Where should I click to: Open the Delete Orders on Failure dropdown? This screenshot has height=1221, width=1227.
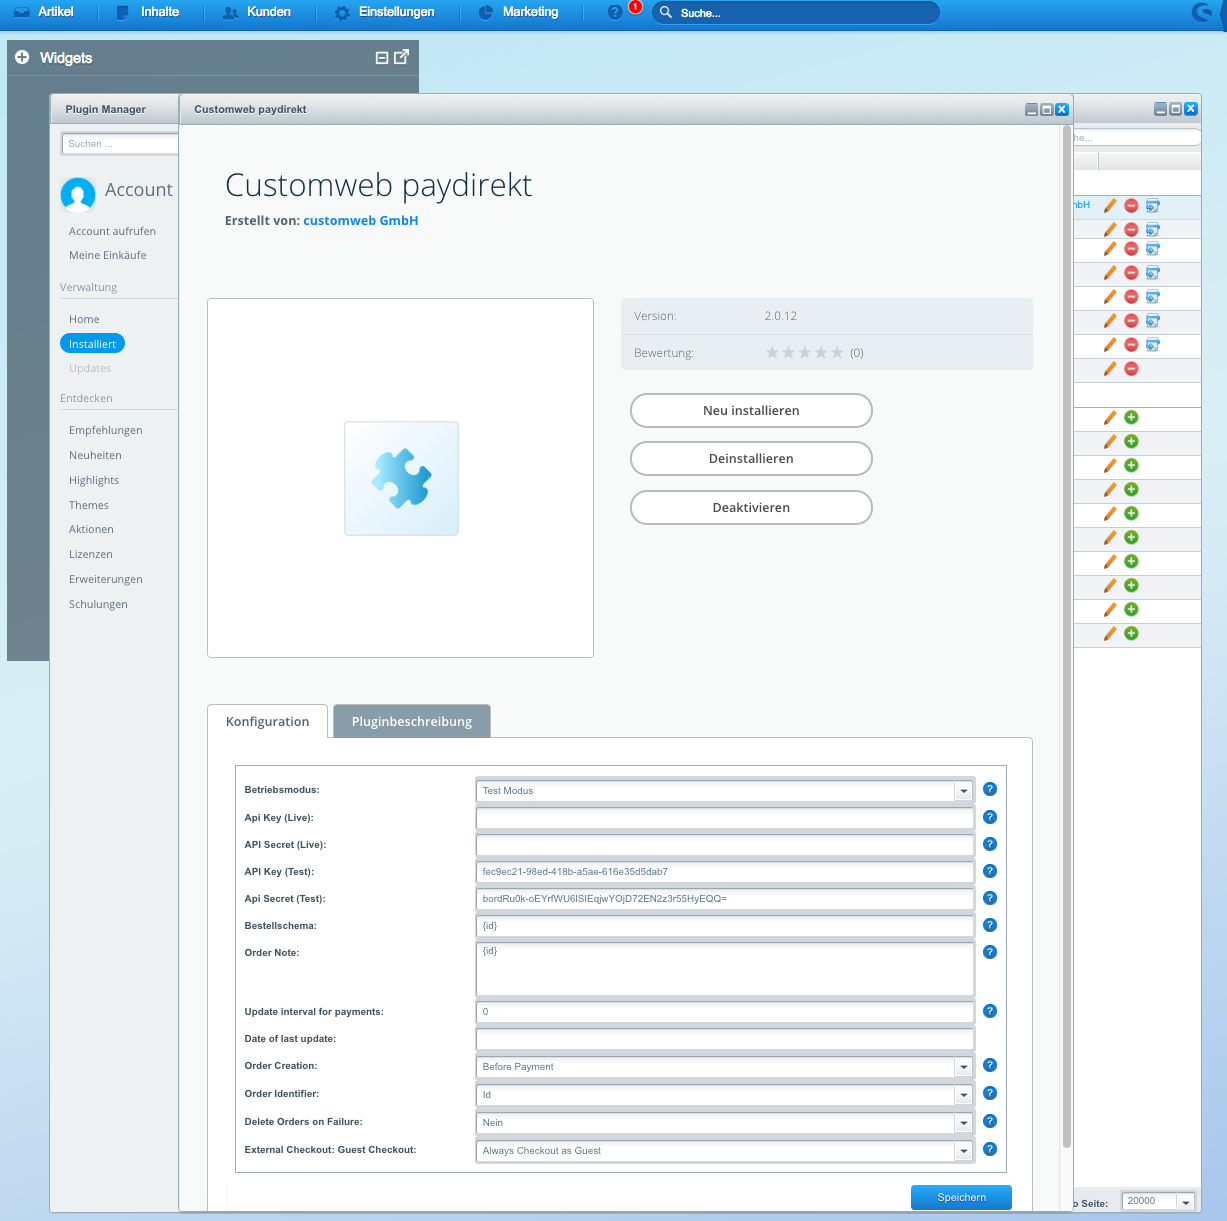pos(963,1123)
